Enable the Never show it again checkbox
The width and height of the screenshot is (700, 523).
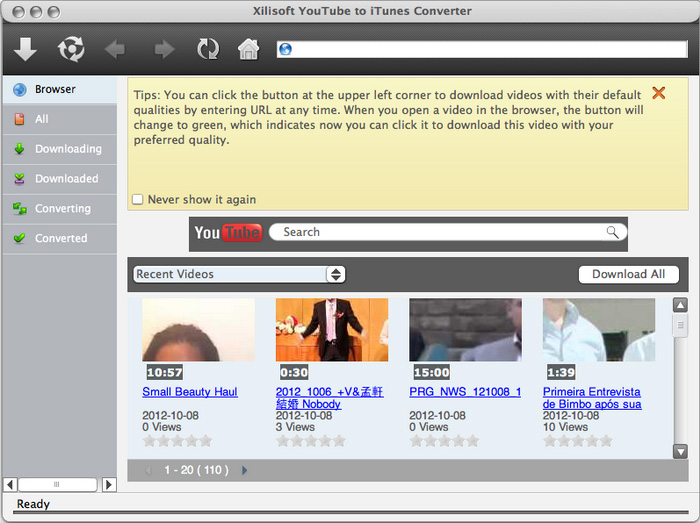click(137, 200)
